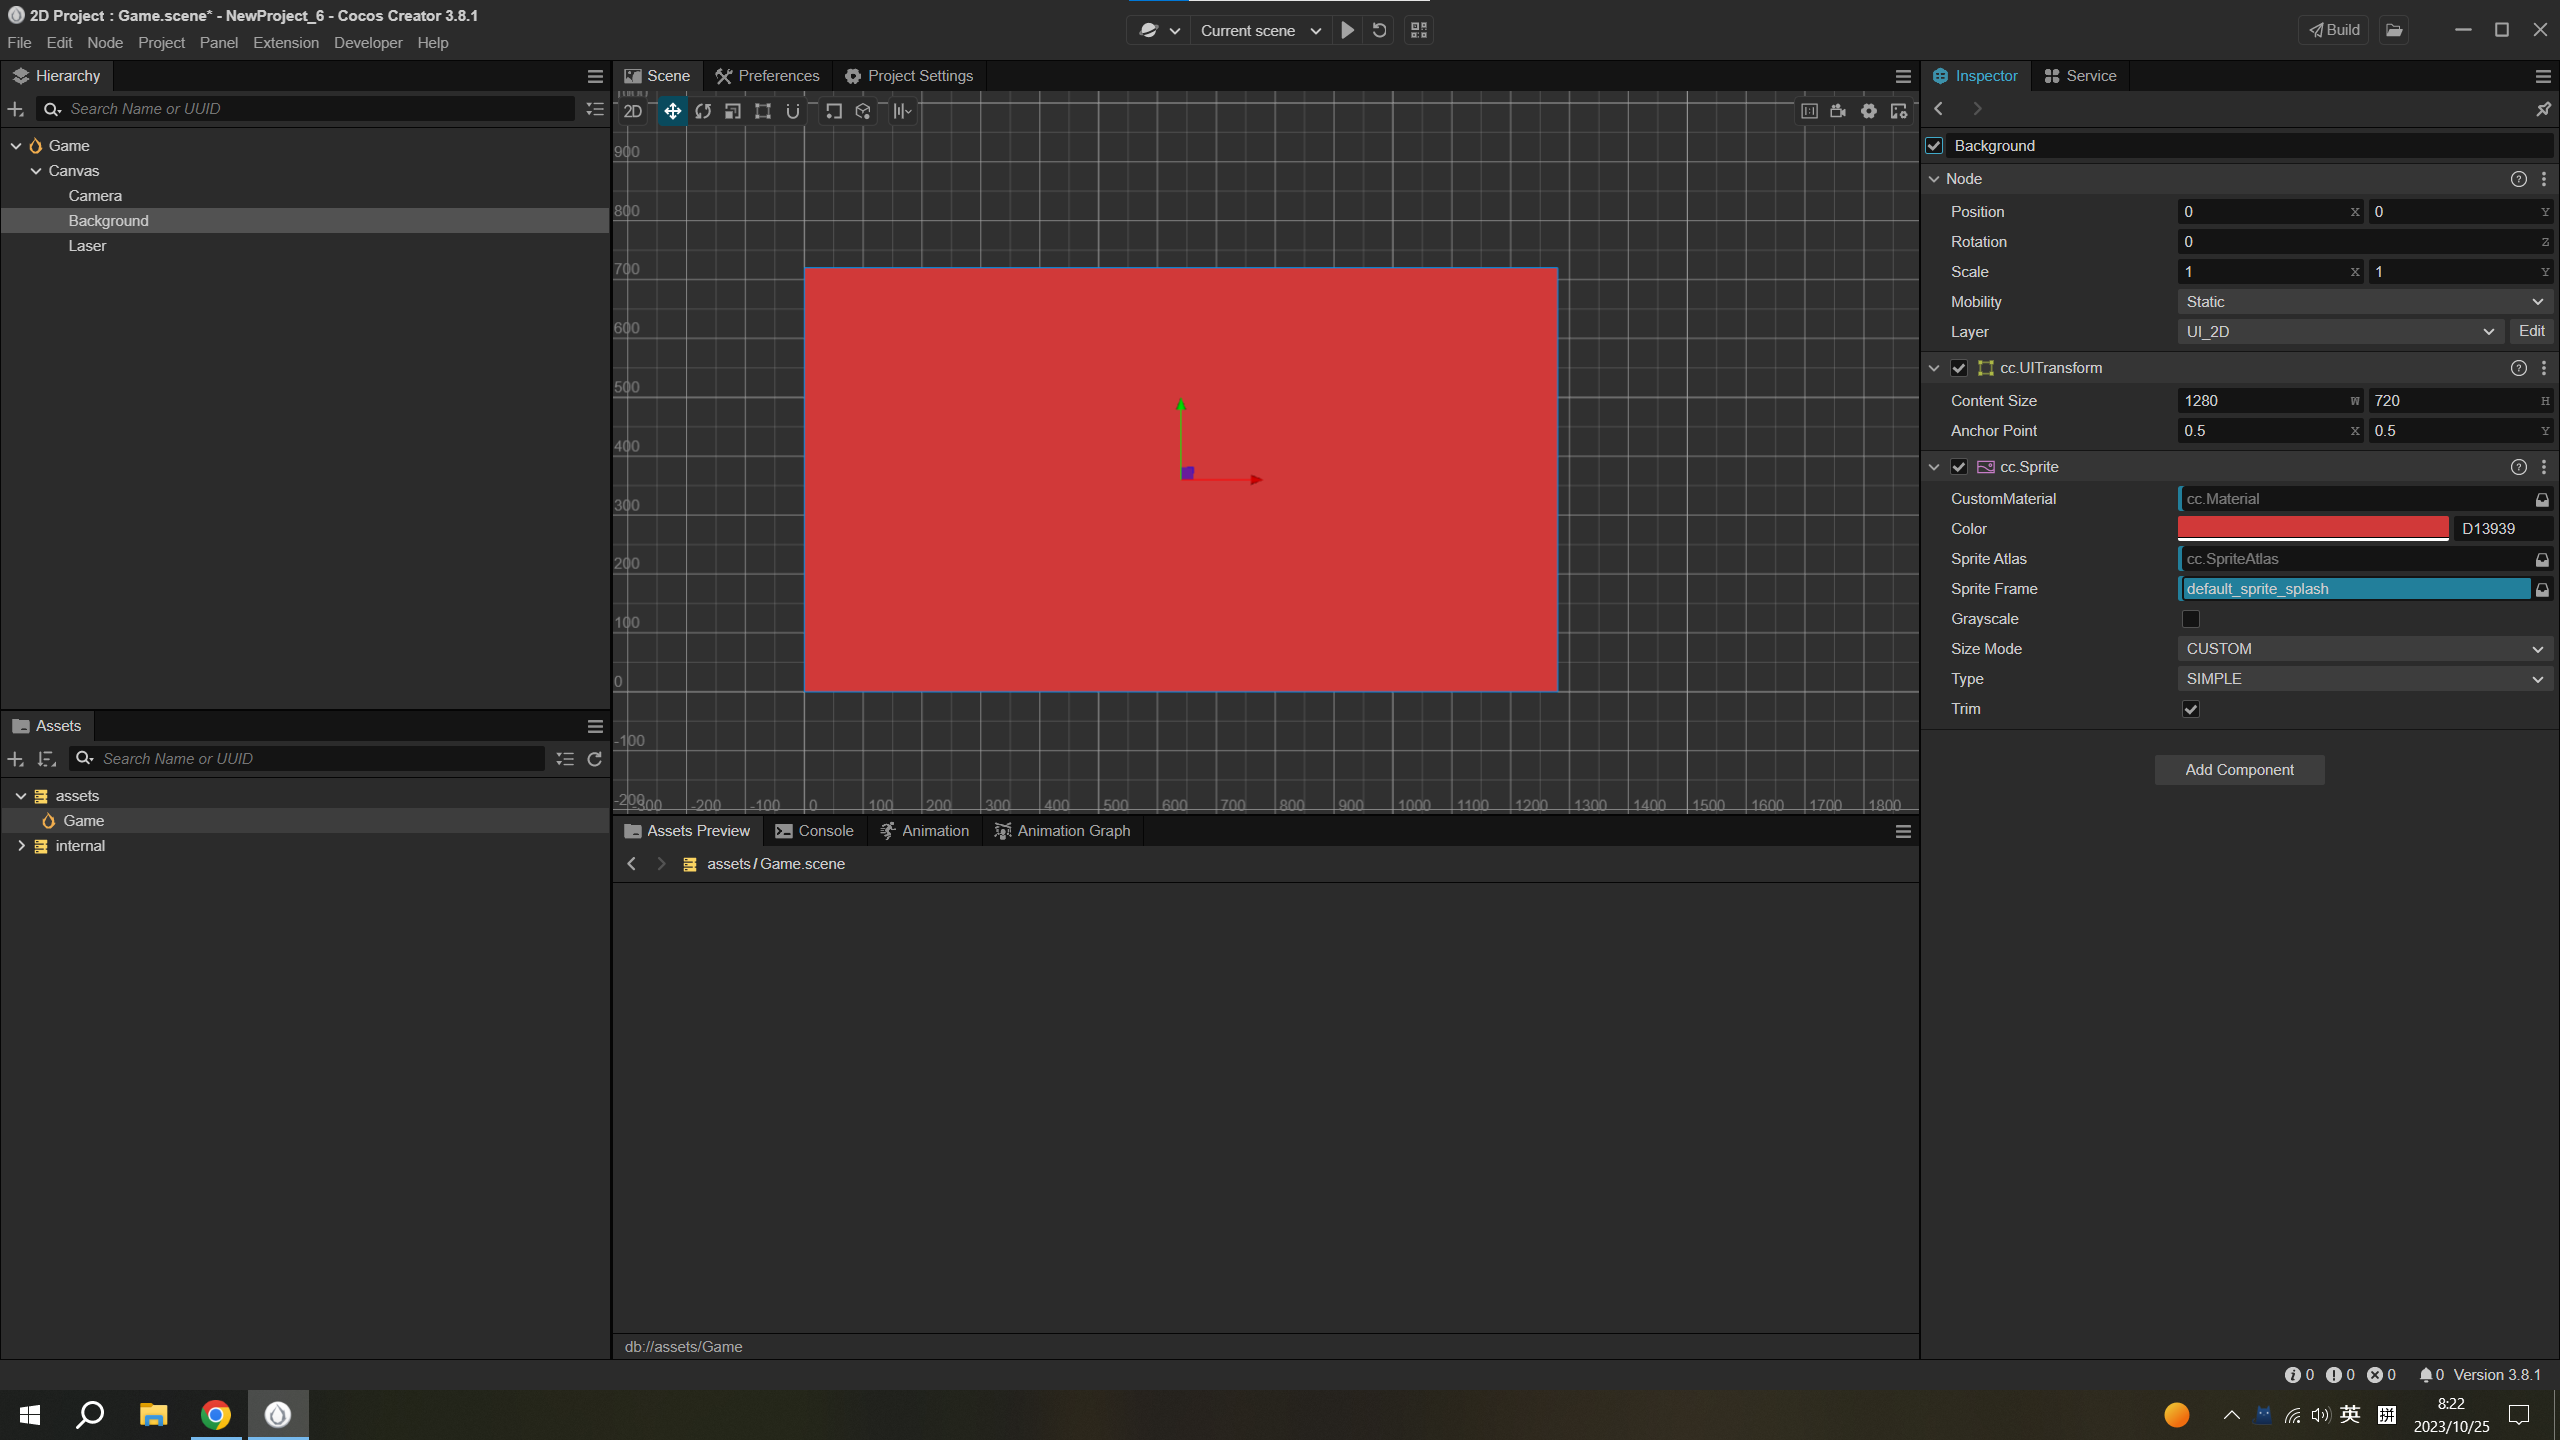Image resolution: width=2560 pixels, height=1440 pixels.
Task: Select the Rect transform tool
Action: click(763, 111)
